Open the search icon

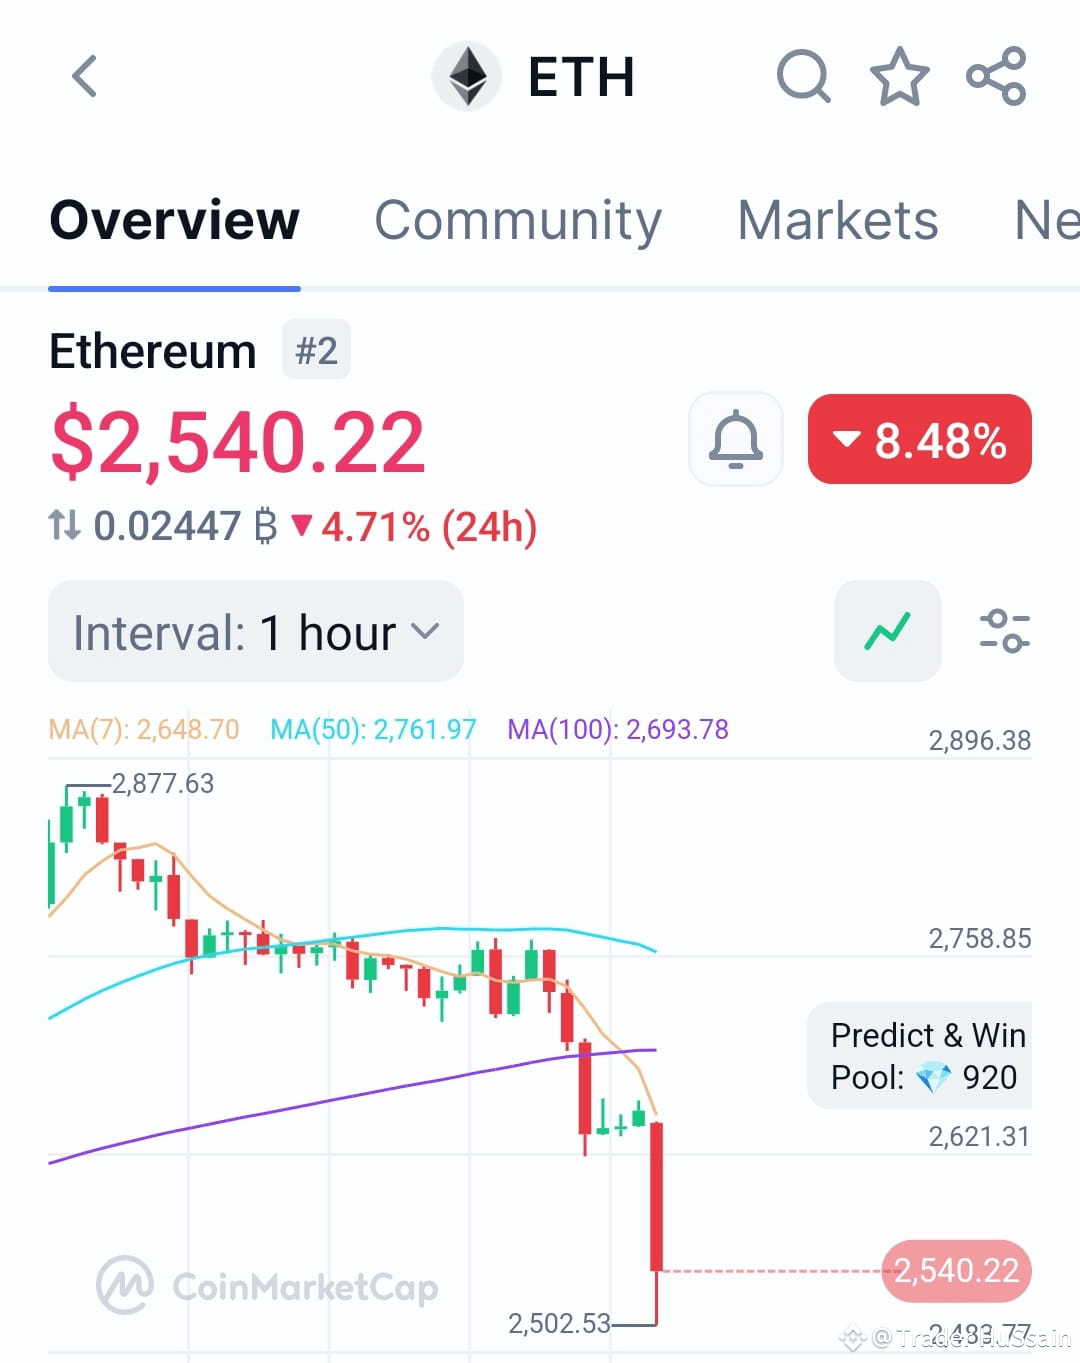click(x=803, y=76)
